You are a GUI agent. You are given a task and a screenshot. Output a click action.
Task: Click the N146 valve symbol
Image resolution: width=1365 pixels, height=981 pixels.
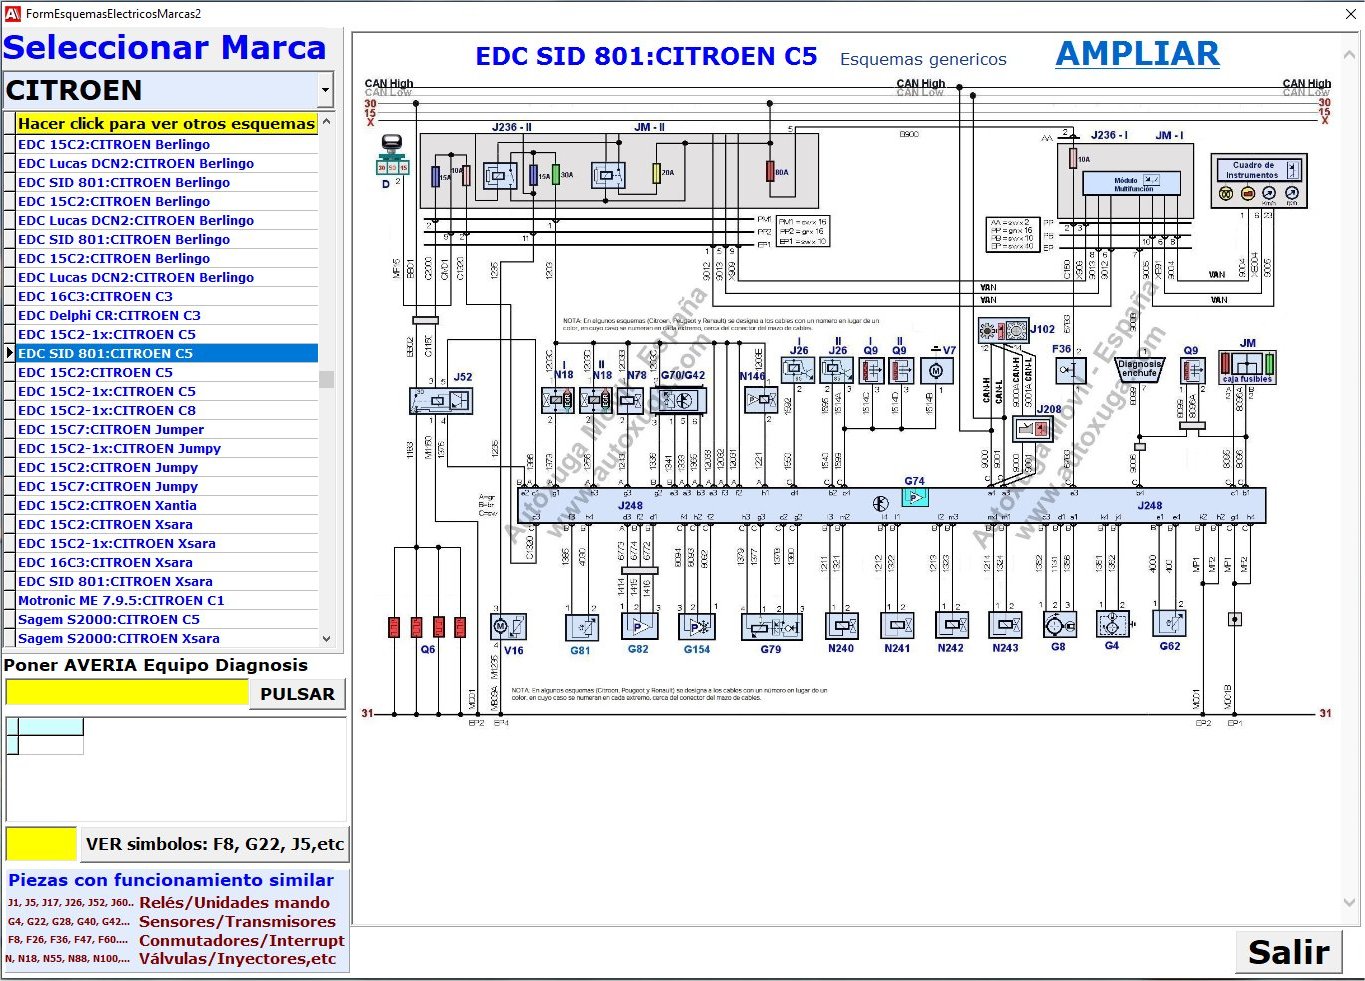pyautogui.click(x=762, y=400)
